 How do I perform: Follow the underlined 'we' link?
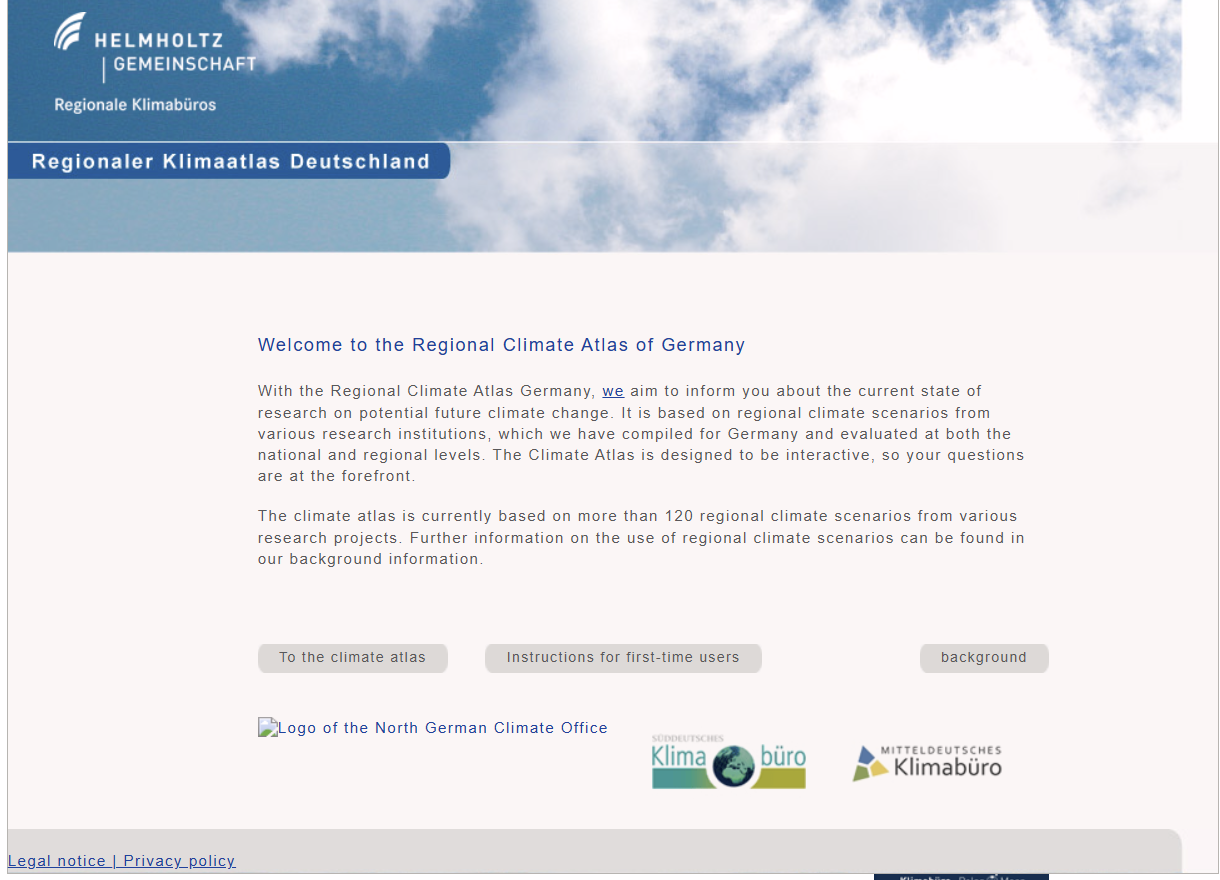[613, 390]
